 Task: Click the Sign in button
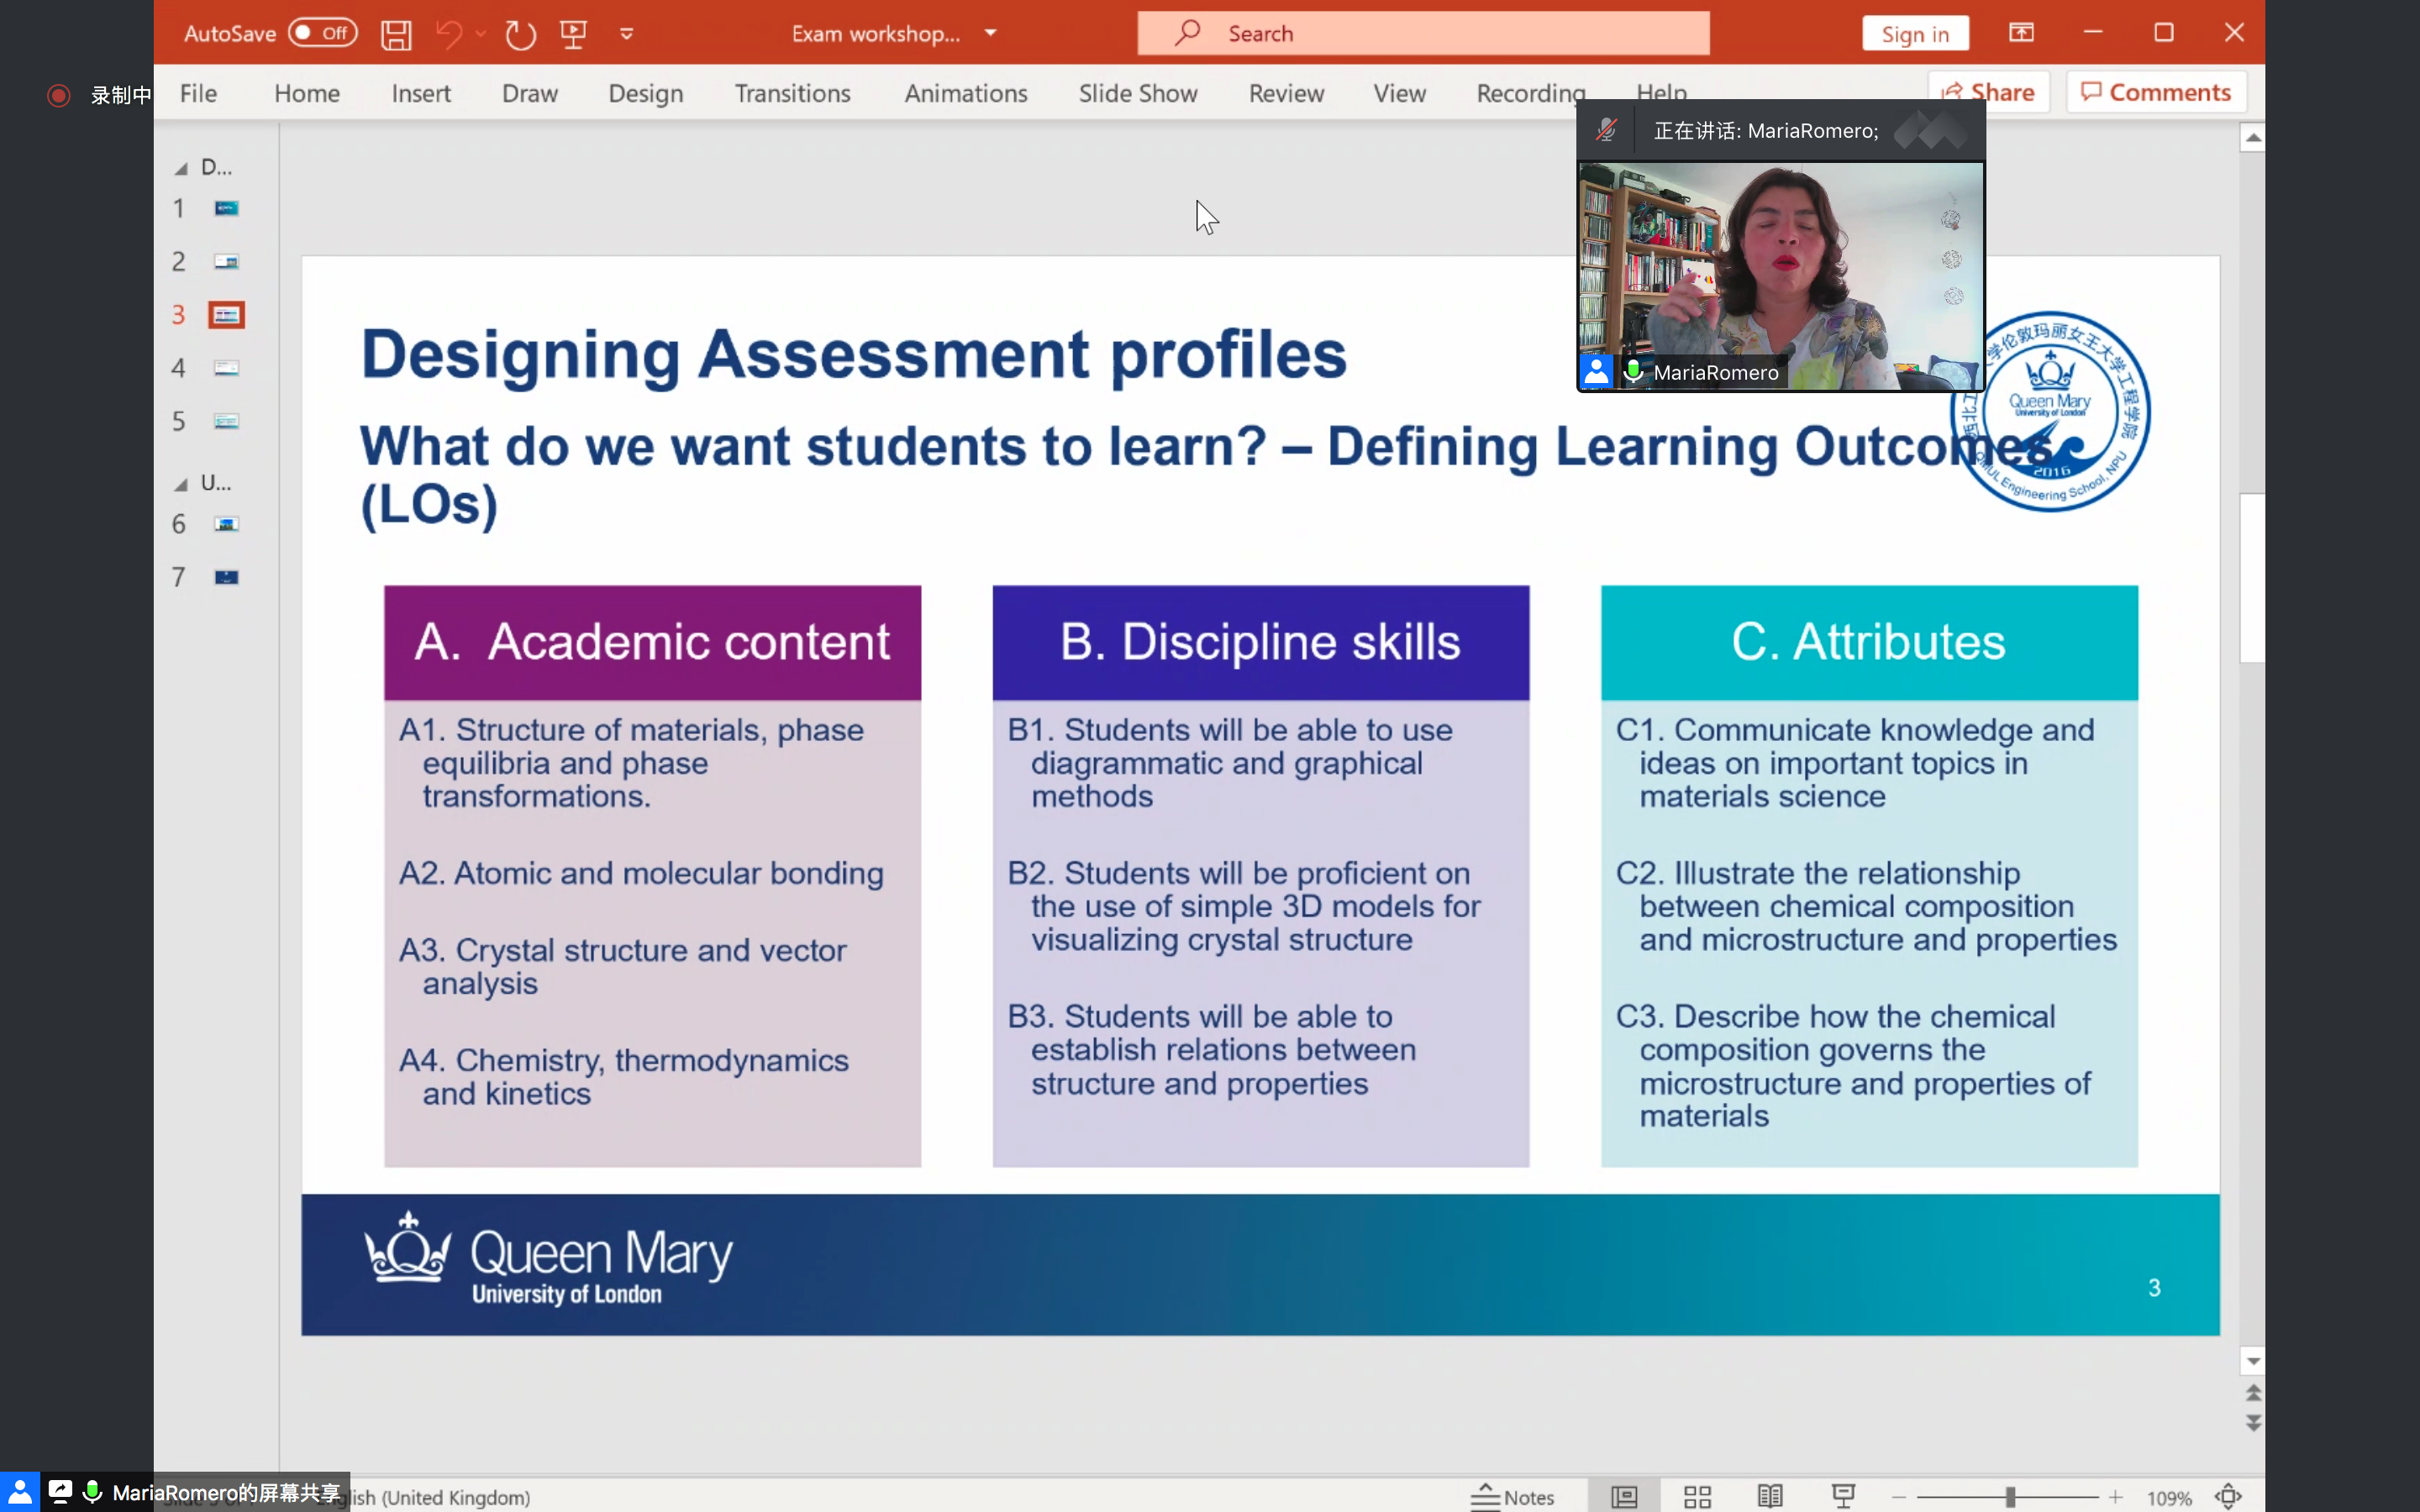[x=1914, y=33]
